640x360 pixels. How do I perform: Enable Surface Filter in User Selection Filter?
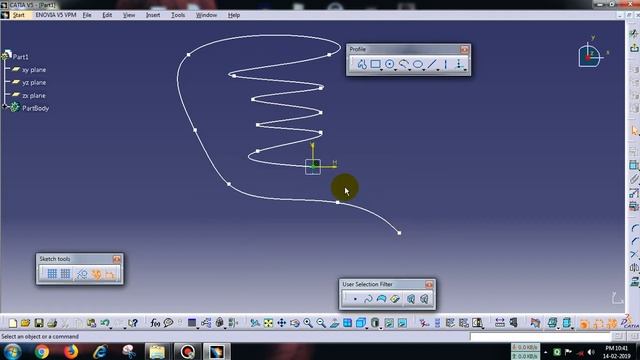click(x=381, y=299)
